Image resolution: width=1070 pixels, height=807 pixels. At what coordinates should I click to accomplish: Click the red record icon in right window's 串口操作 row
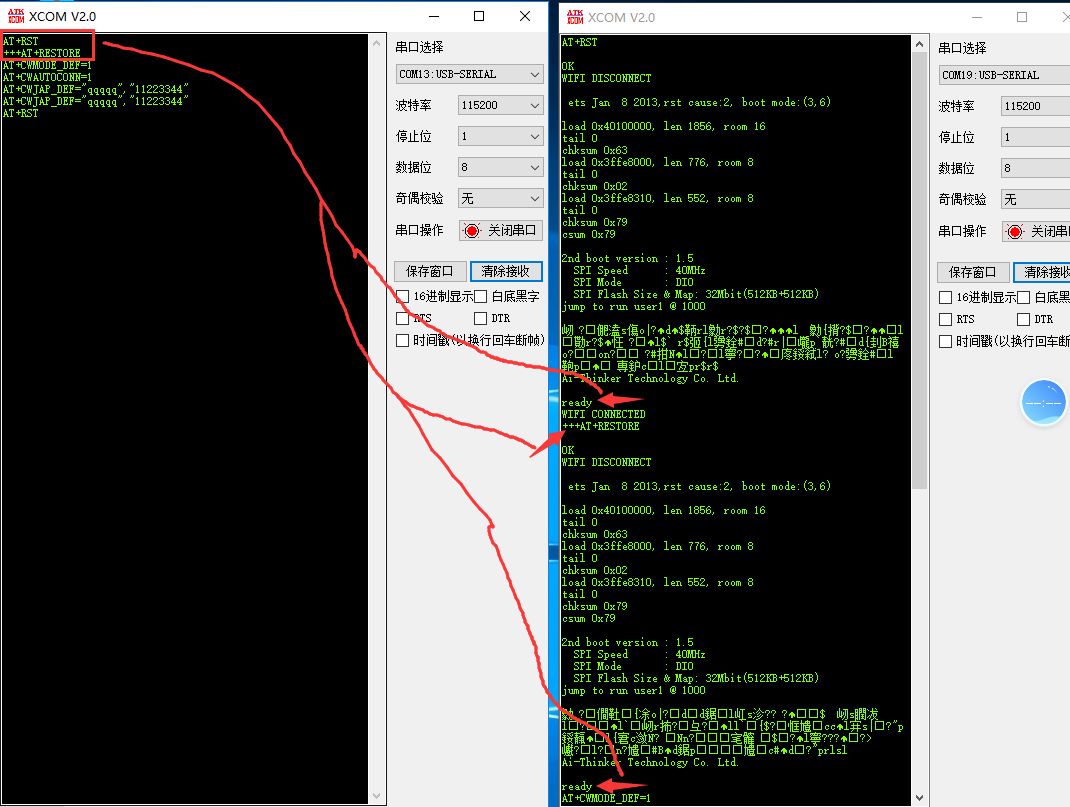pos(1015,232)
